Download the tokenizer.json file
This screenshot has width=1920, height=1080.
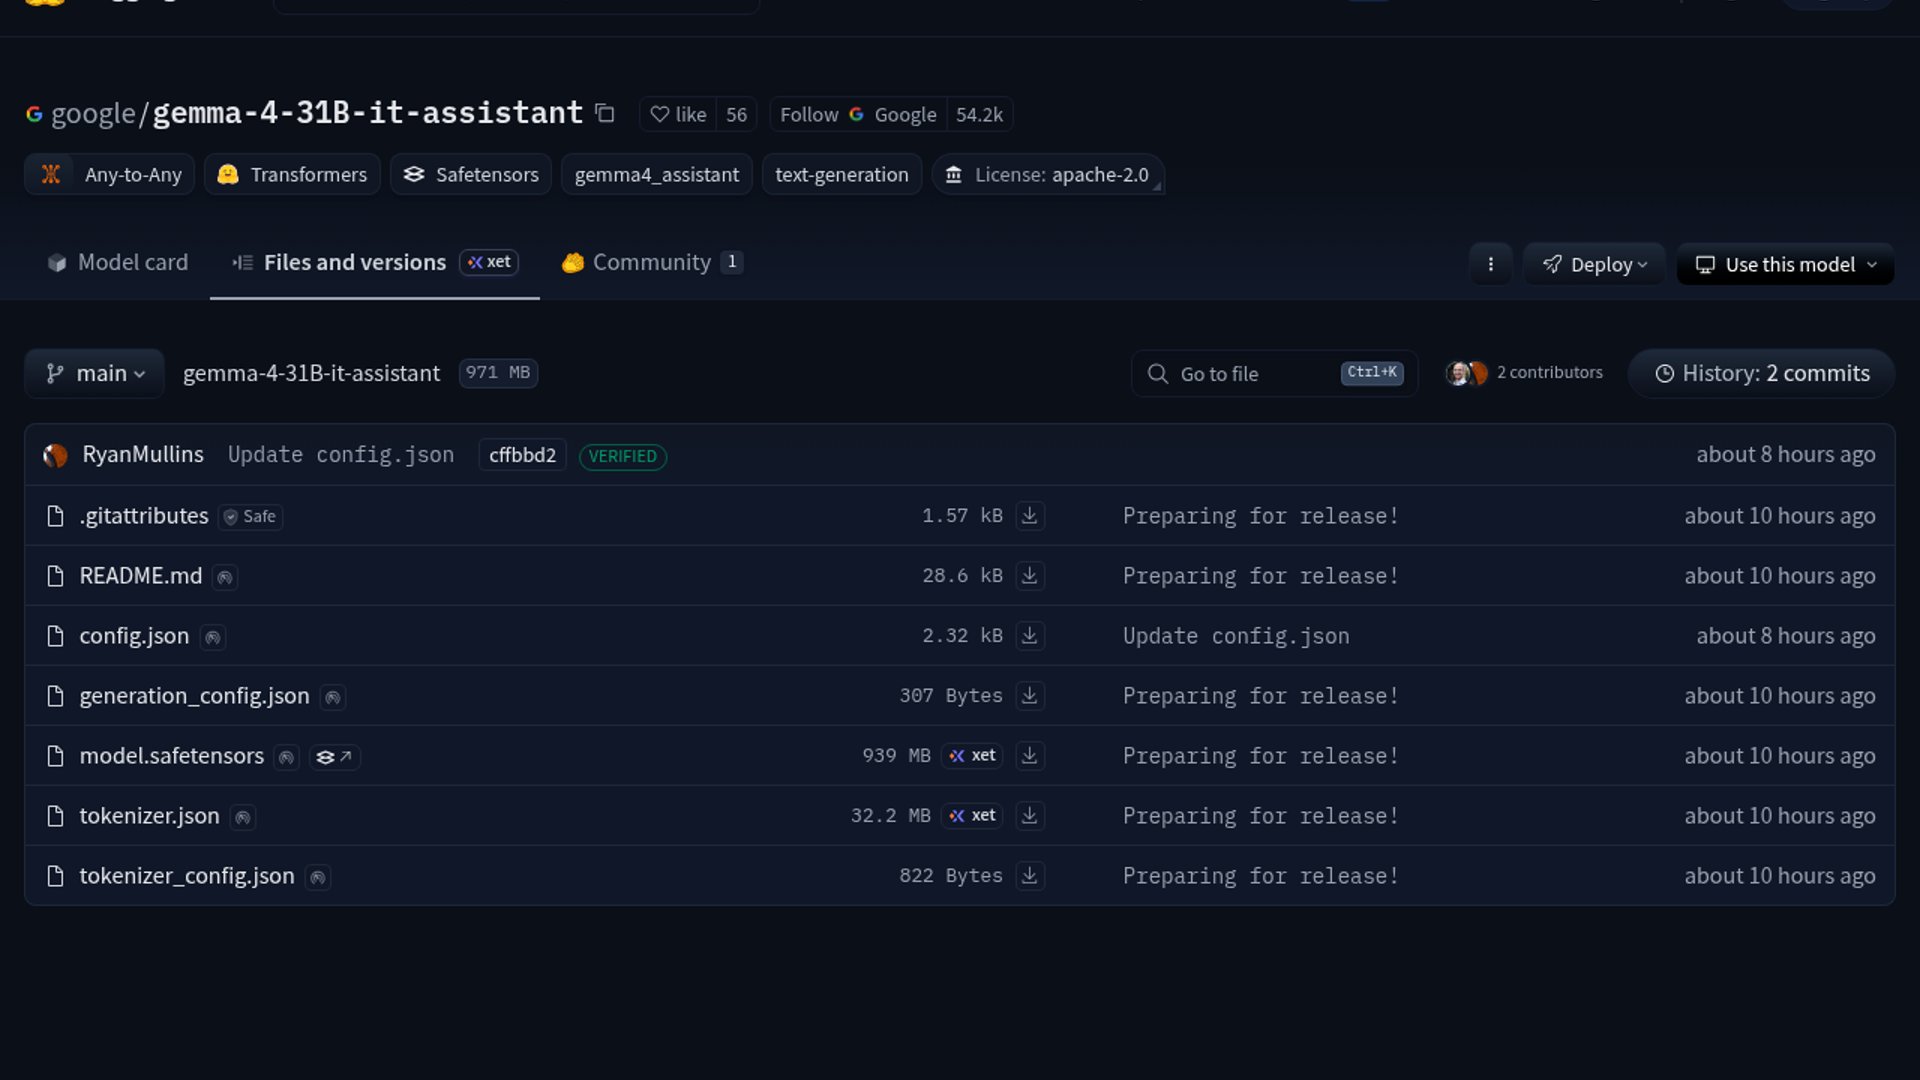click(x=1029, y=816)
